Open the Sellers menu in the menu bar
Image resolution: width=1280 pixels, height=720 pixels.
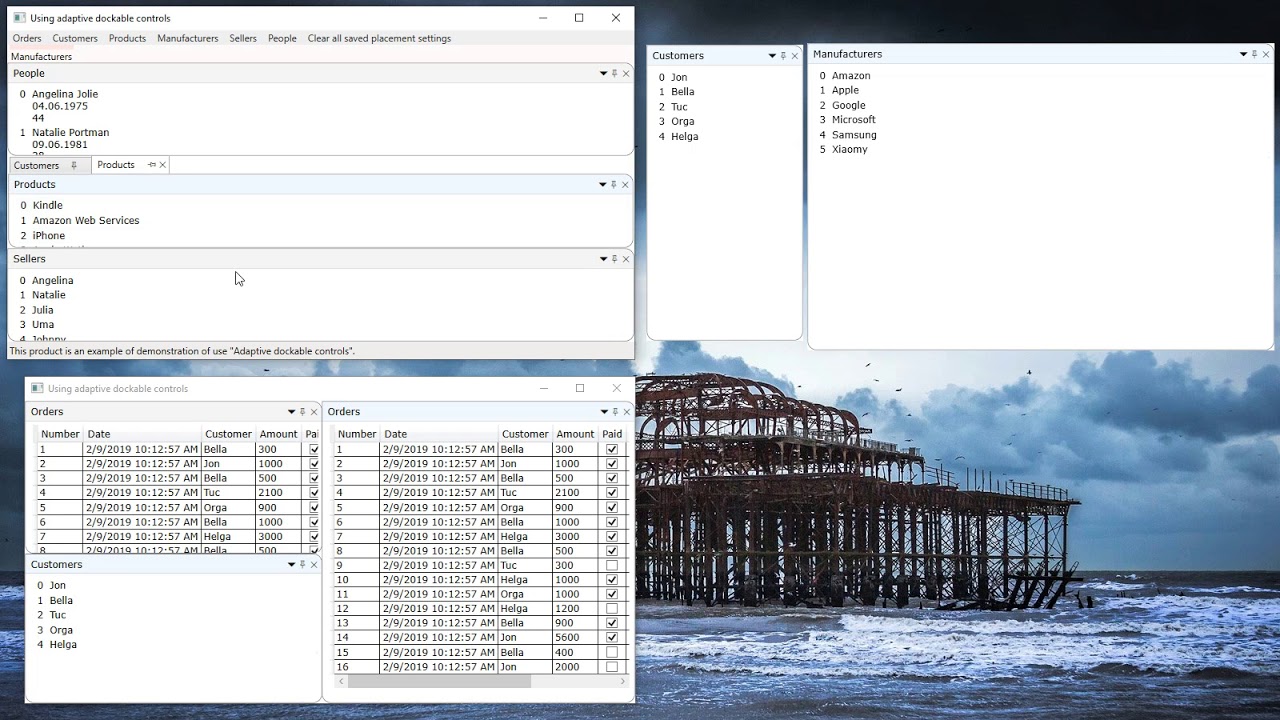click(243, 38)
